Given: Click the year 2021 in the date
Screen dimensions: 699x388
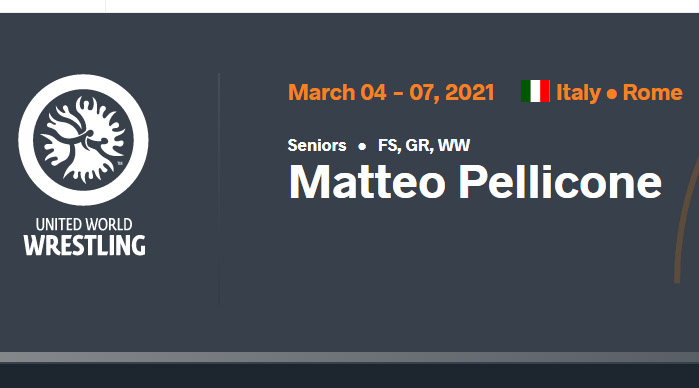Looking at the screenshot, I should coord(469,92).
